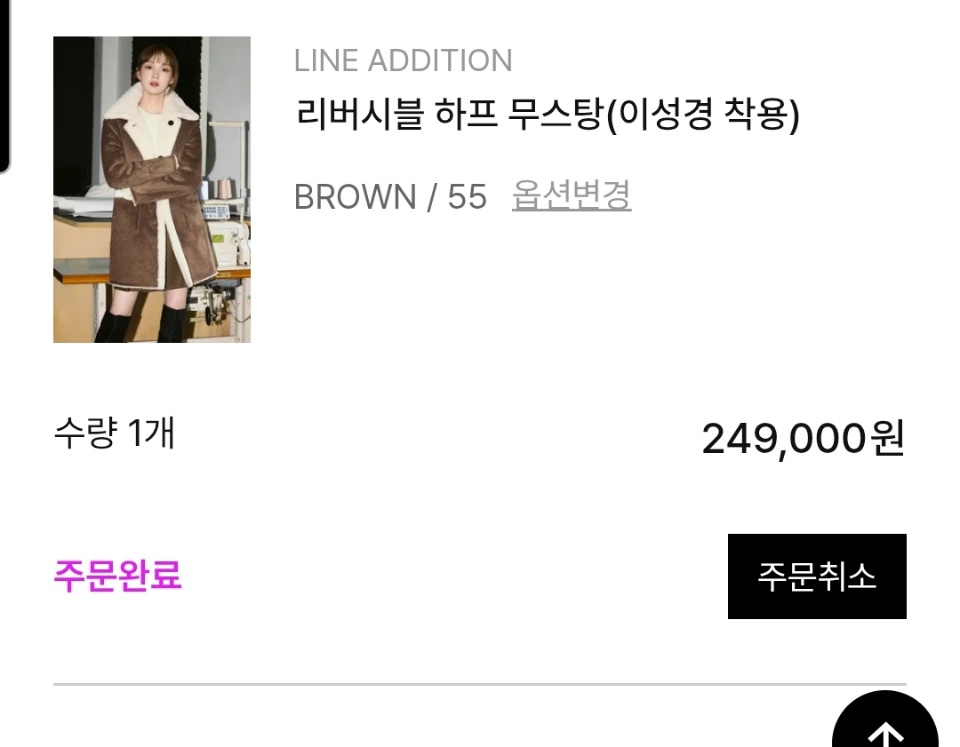Tap the 주문완료 order status label
The height and width of the screenshot is (747, 960).
click(118, 576)
